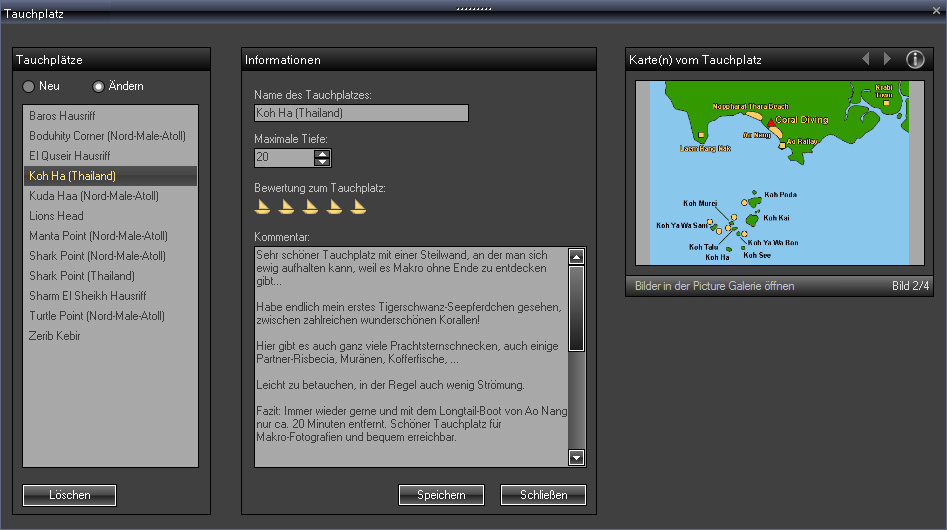Set rating to second boat icon
The image size is (947, 530).
tap(287, 207)
